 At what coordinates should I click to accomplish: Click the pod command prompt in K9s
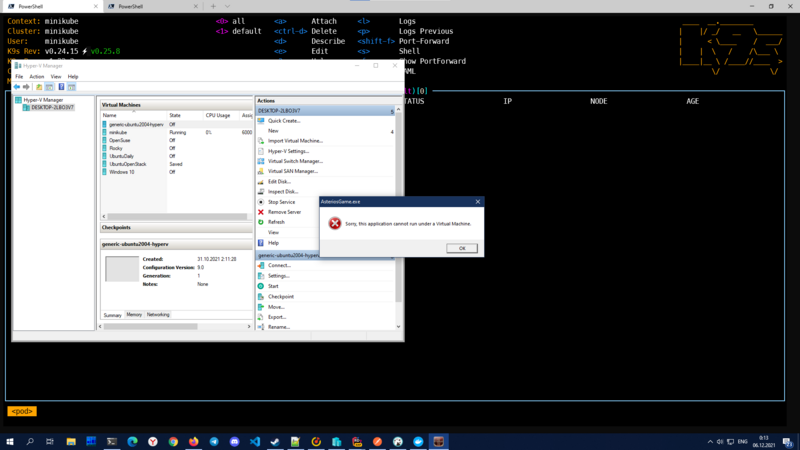point(22,411)
